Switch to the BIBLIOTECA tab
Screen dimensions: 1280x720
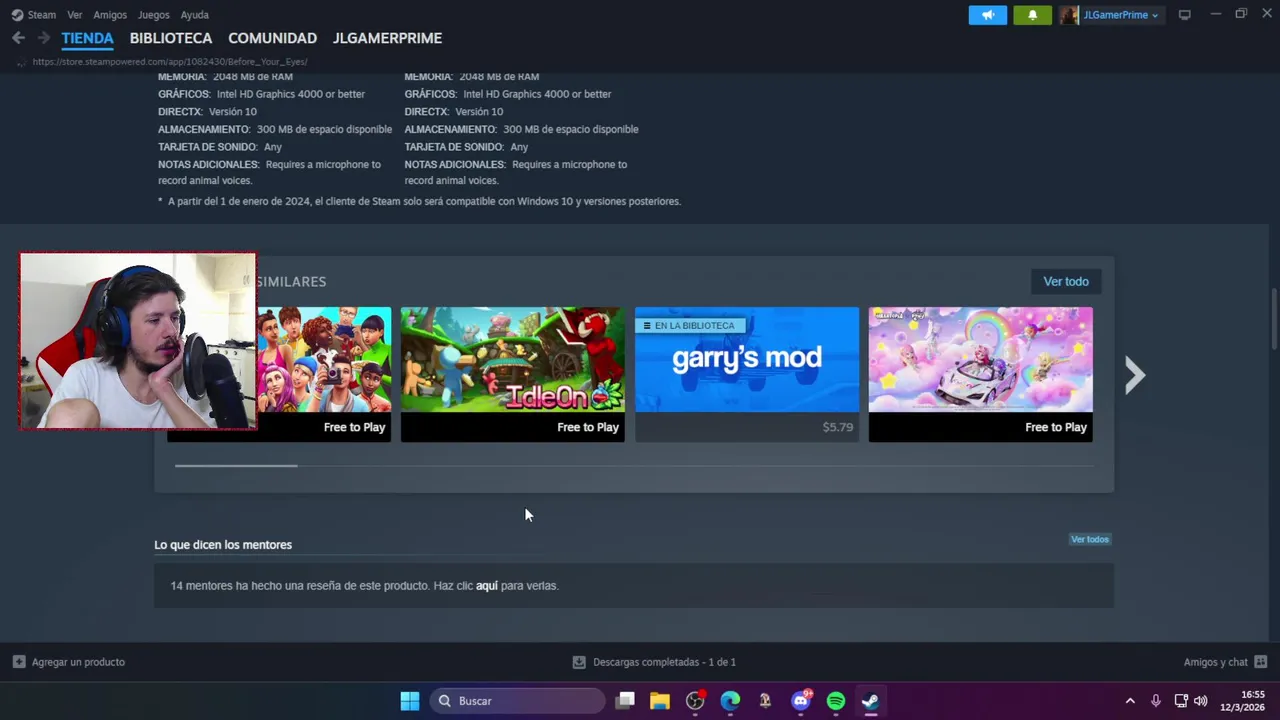pyautogui.click(x=171, y=38)
